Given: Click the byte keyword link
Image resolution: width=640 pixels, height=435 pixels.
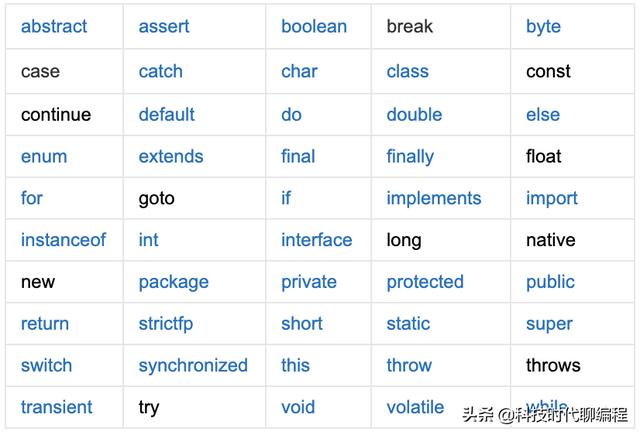Looking at the screenshot, I should tap(543, 28).
